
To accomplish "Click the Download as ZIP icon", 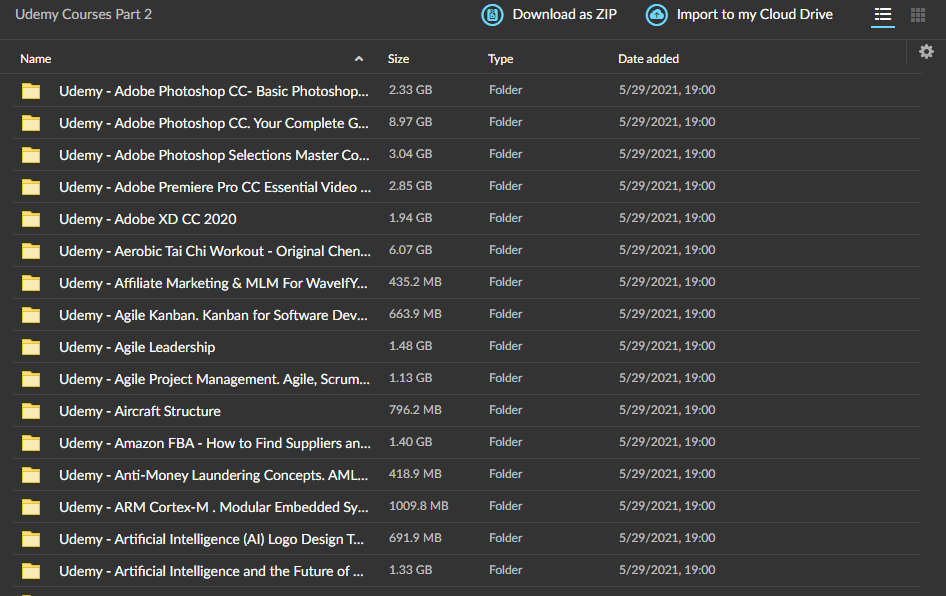I will click(492, 14).
